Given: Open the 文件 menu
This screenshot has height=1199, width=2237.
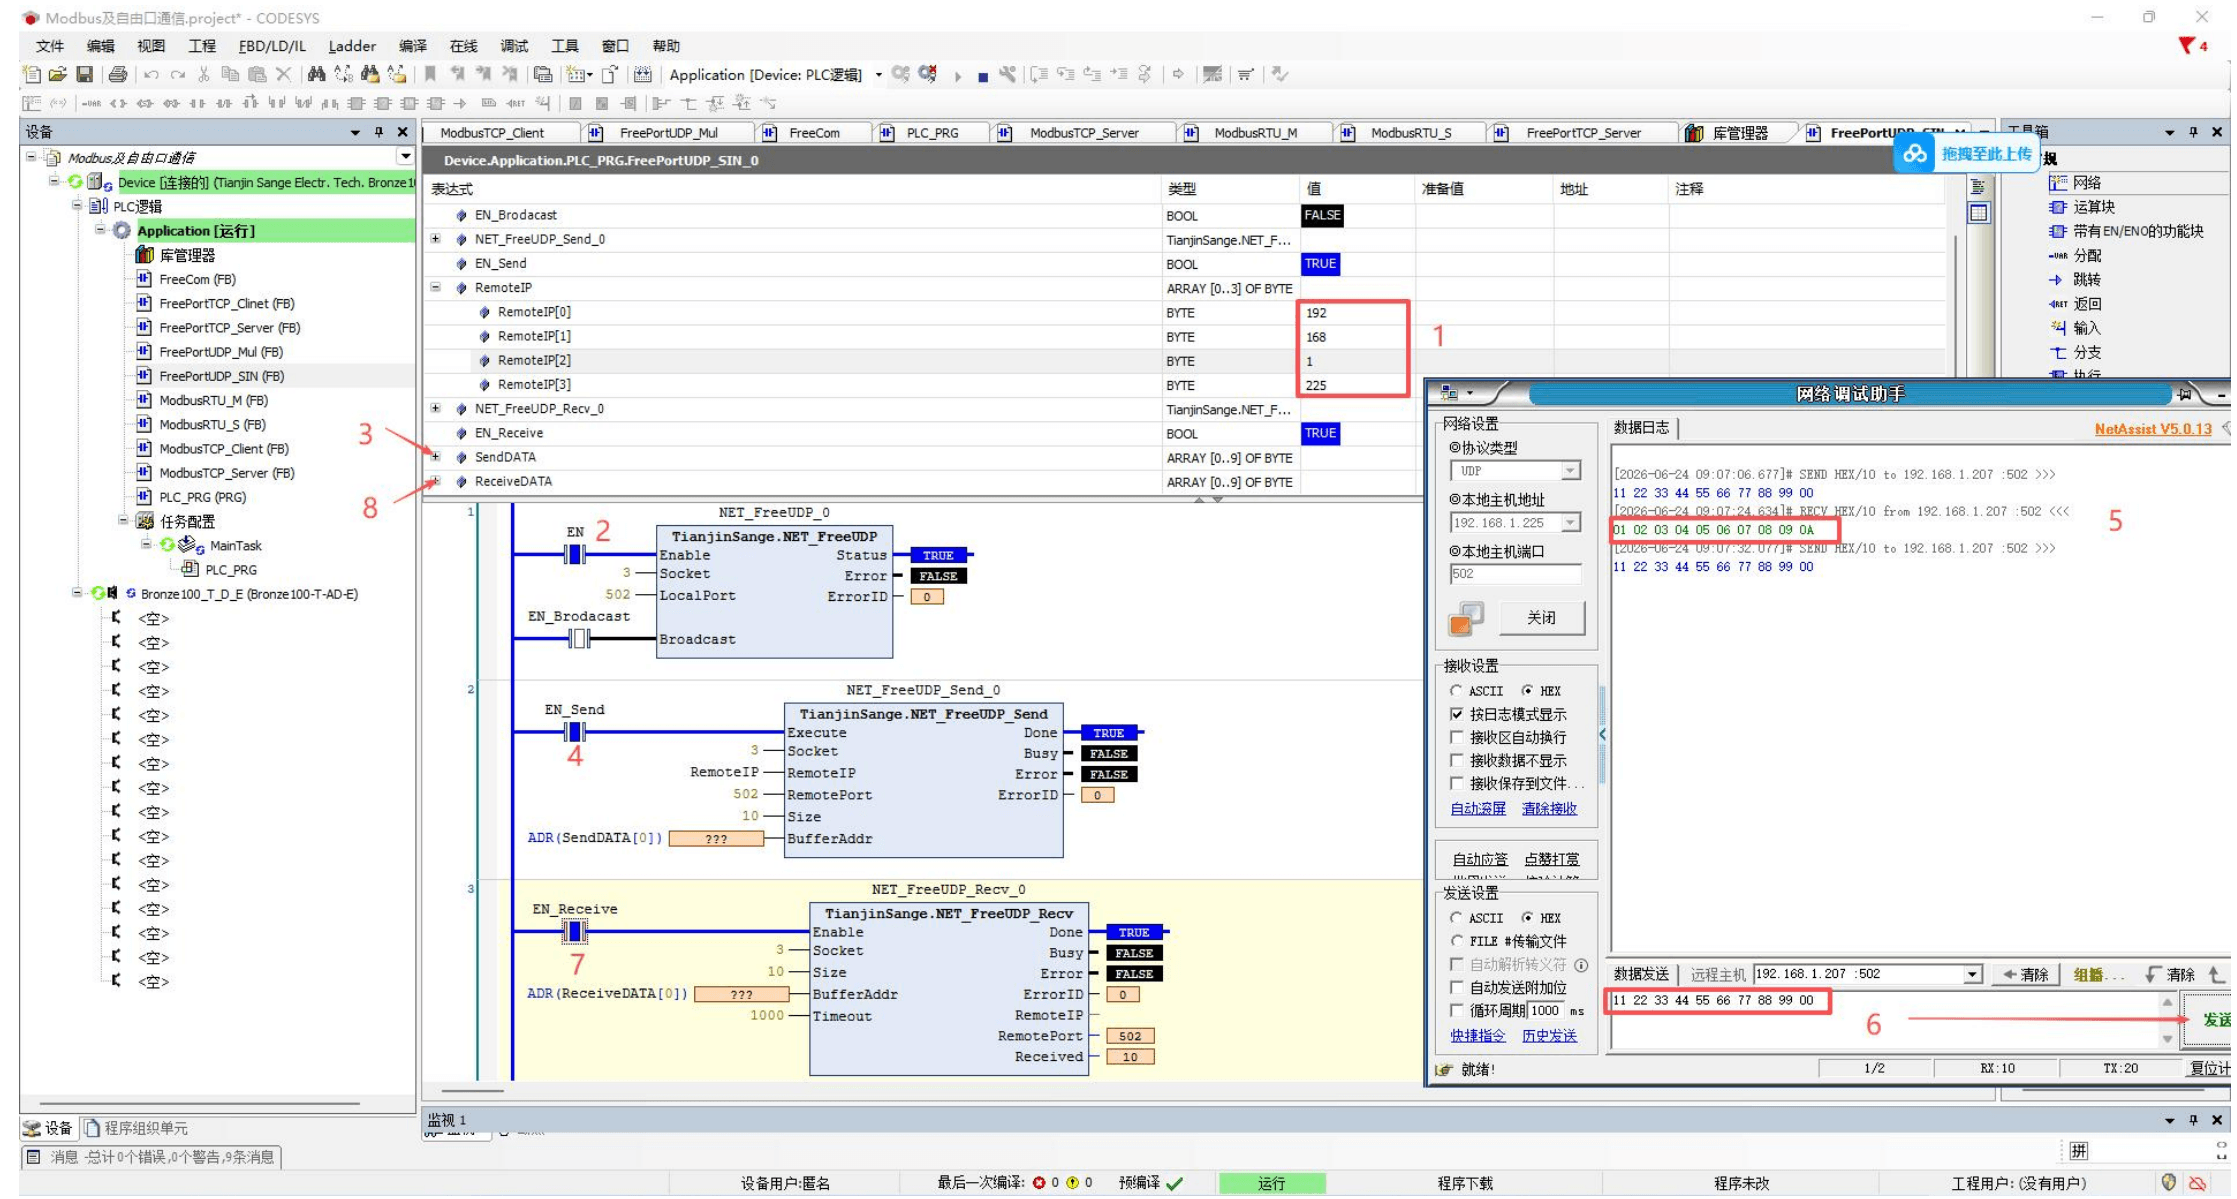Looking at the screenshot, I should [x=50, y=46].
